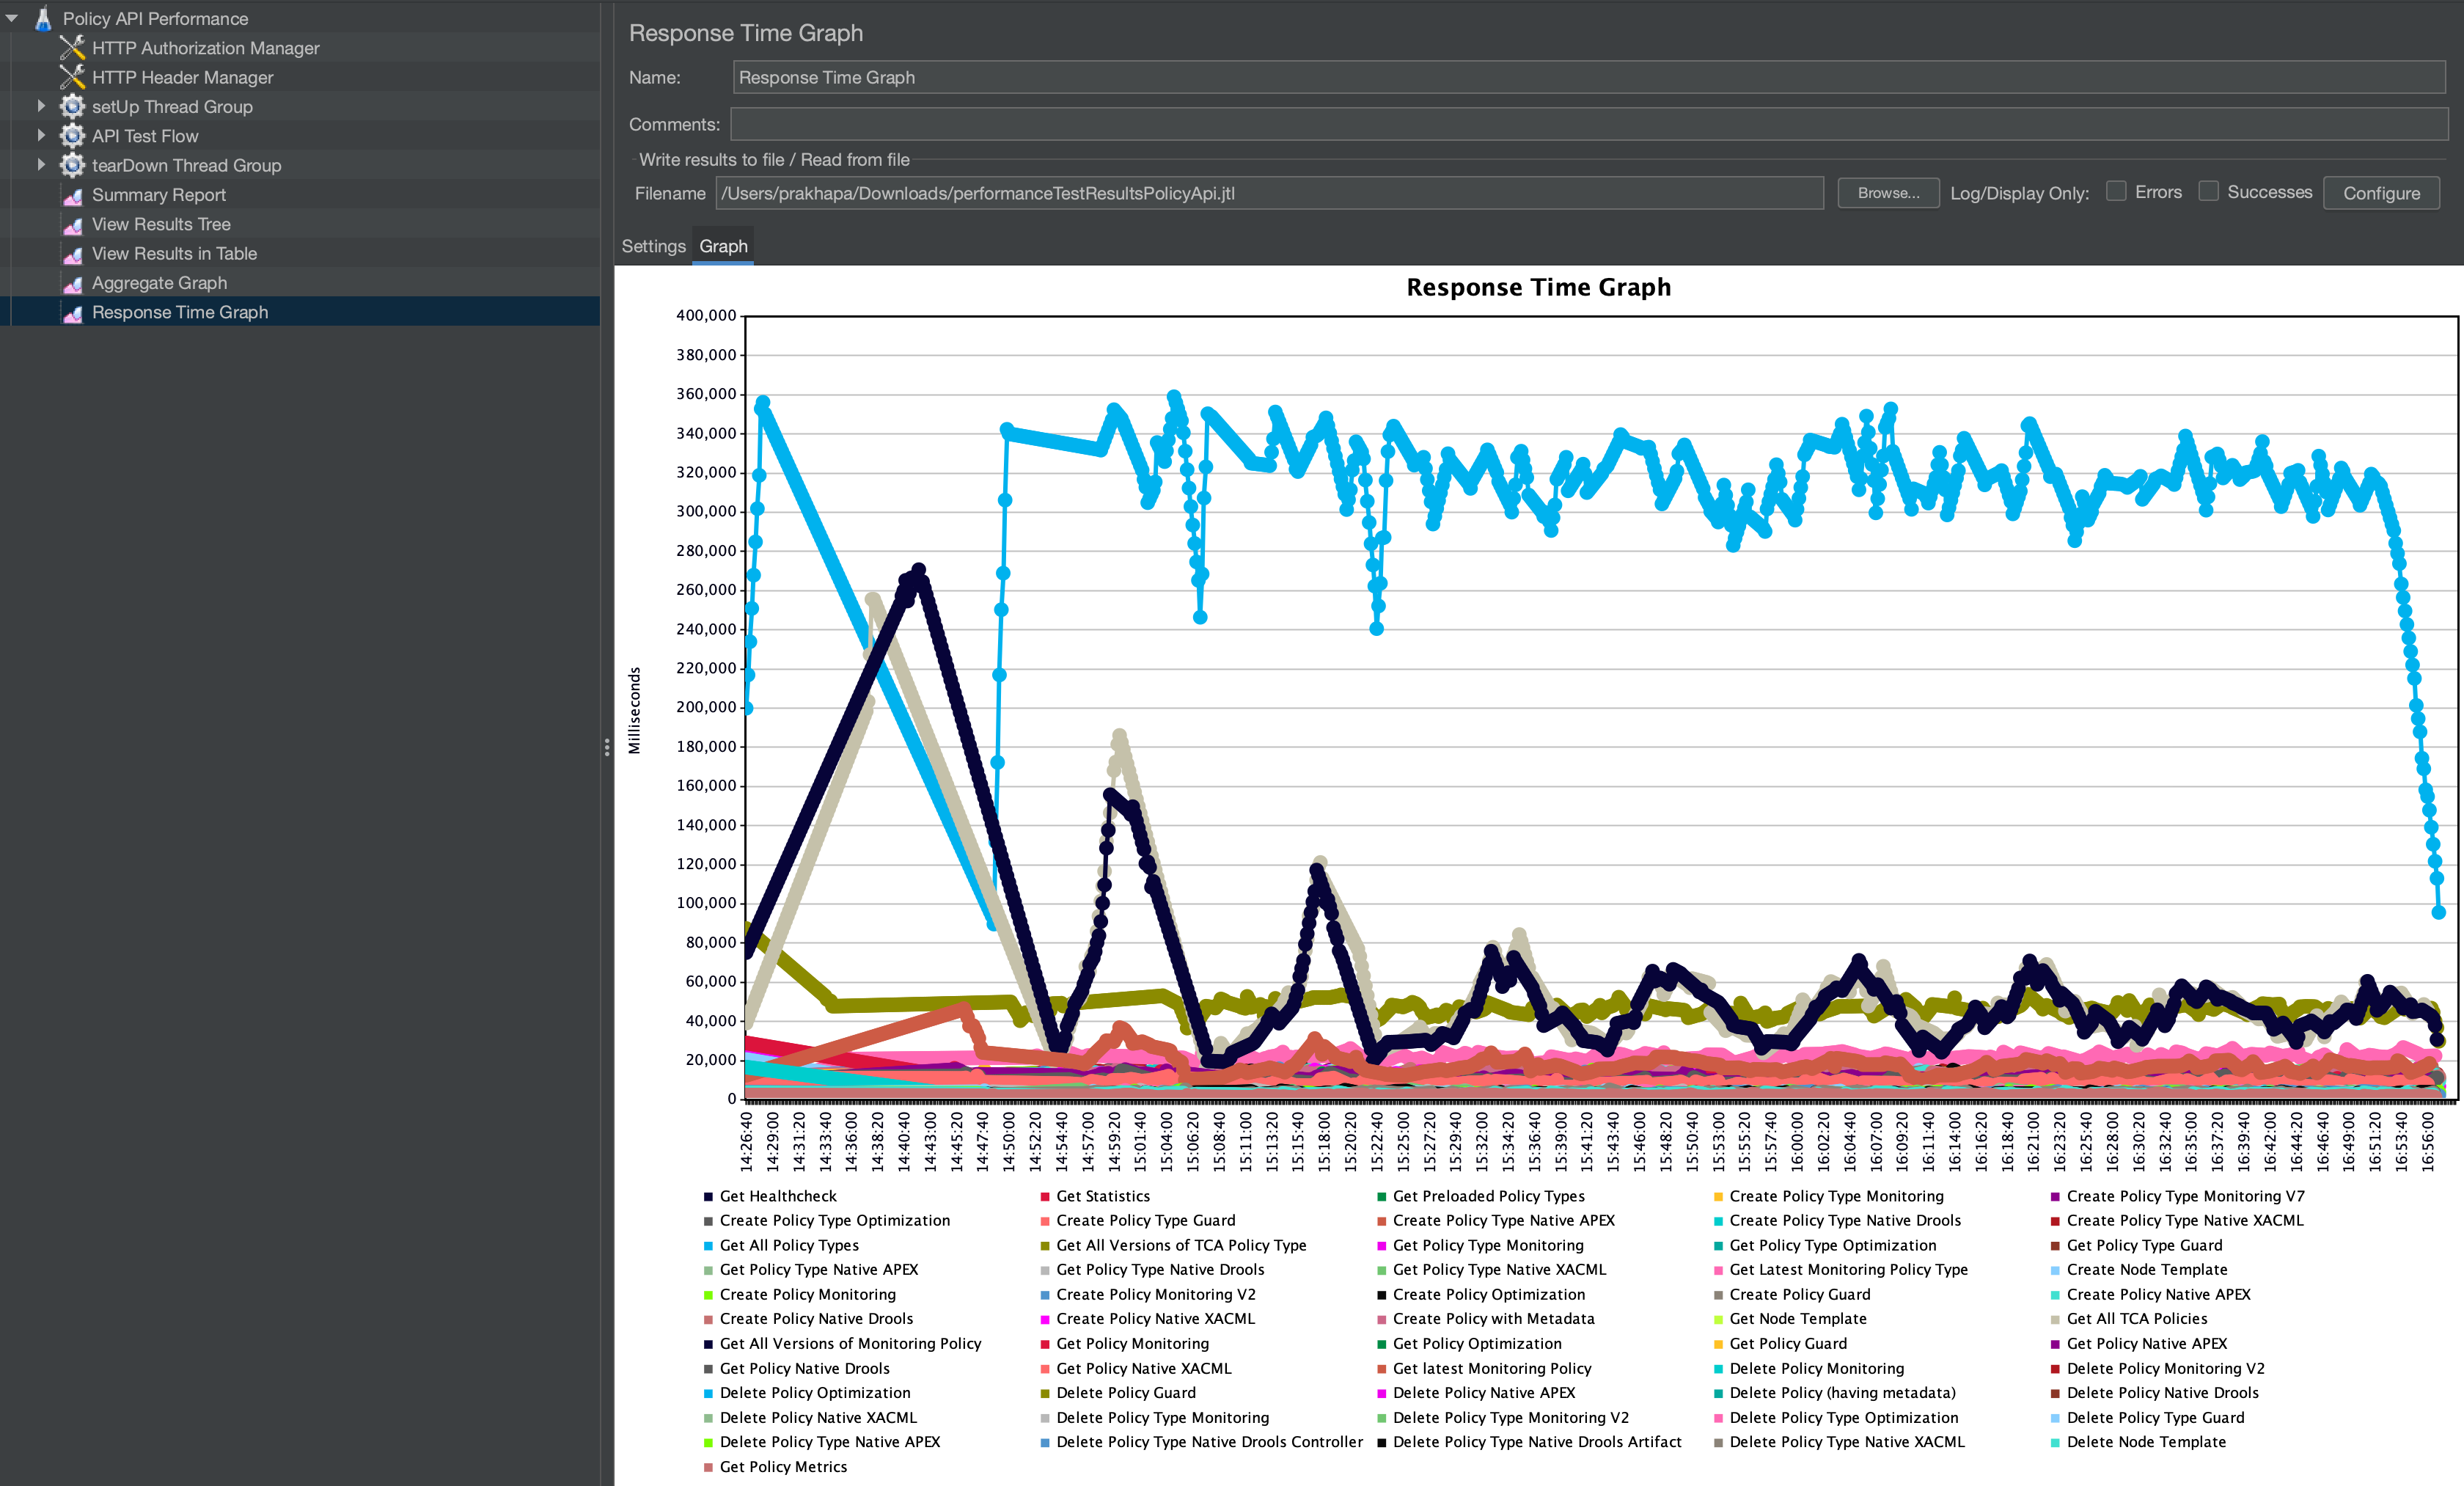Open View Results Tree in tree

pos(161,224)
